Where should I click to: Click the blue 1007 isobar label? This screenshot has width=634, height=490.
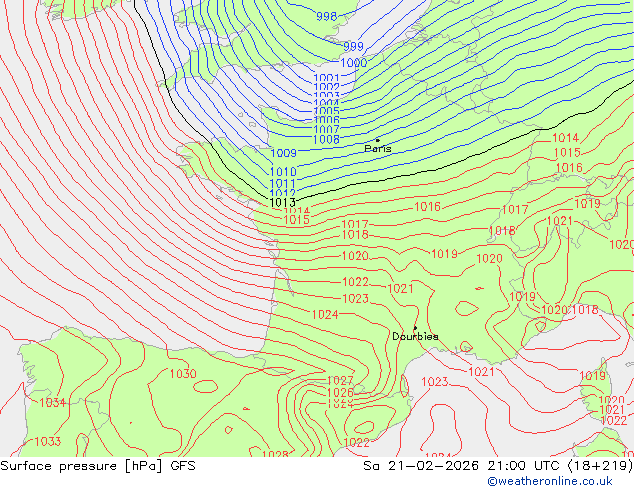point(326,129)
